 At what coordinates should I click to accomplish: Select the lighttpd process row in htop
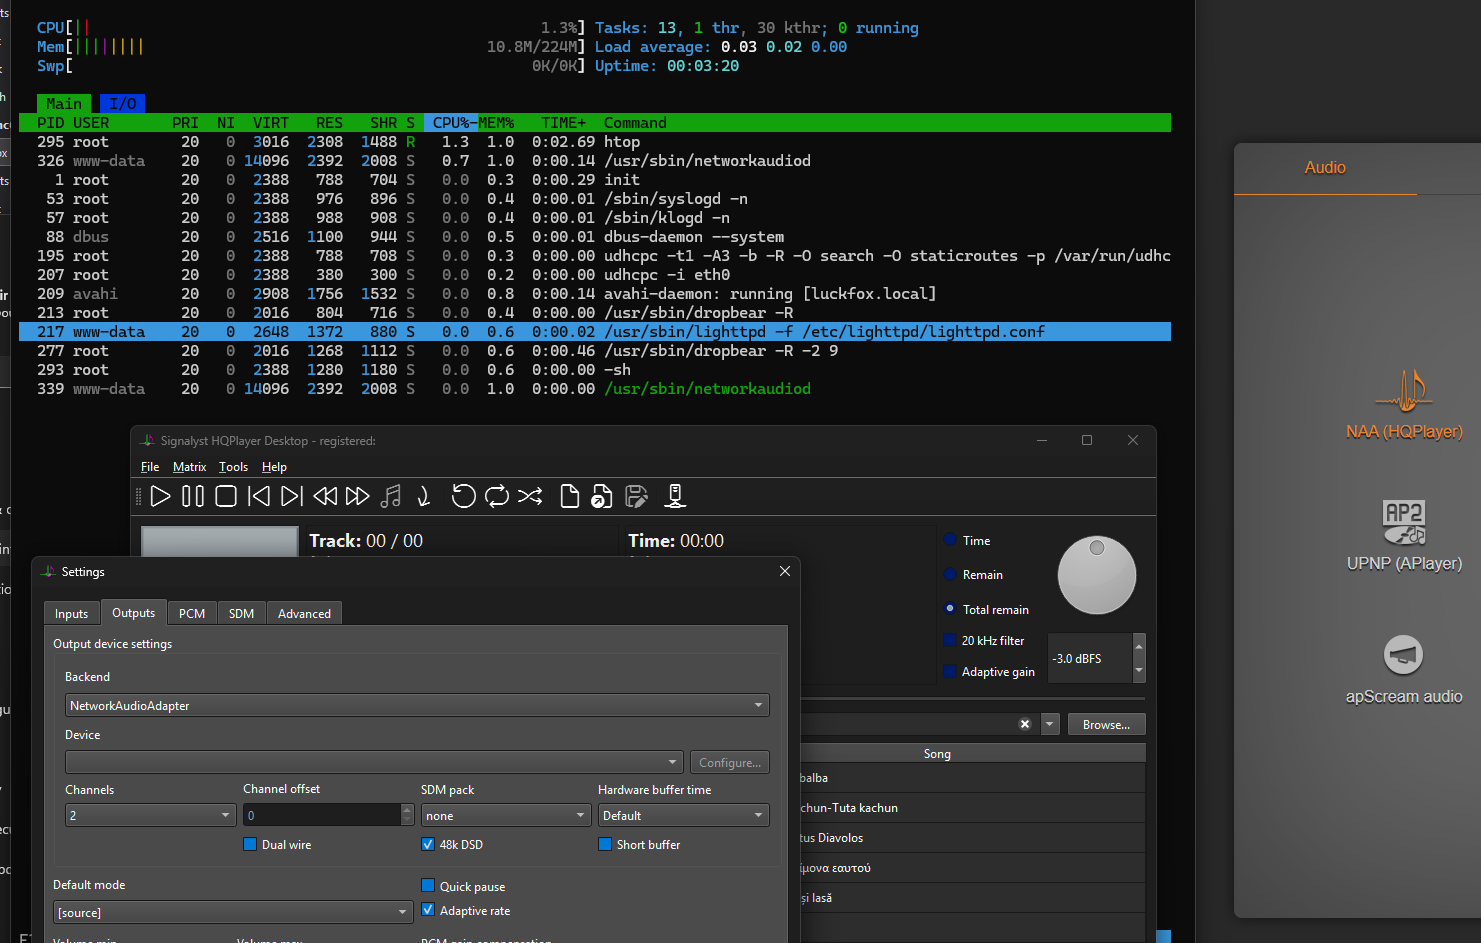pos(594,332)
